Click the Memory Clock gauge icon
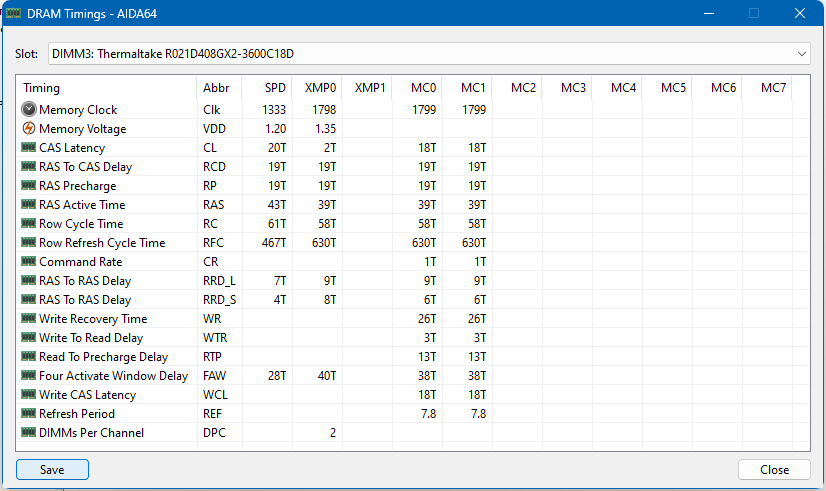 tap(28, 110)
